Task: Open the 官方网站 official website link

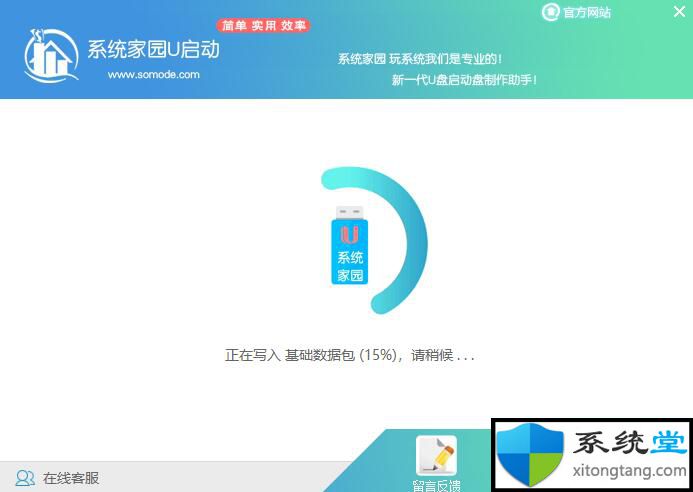Action: [x=576, y=12]
